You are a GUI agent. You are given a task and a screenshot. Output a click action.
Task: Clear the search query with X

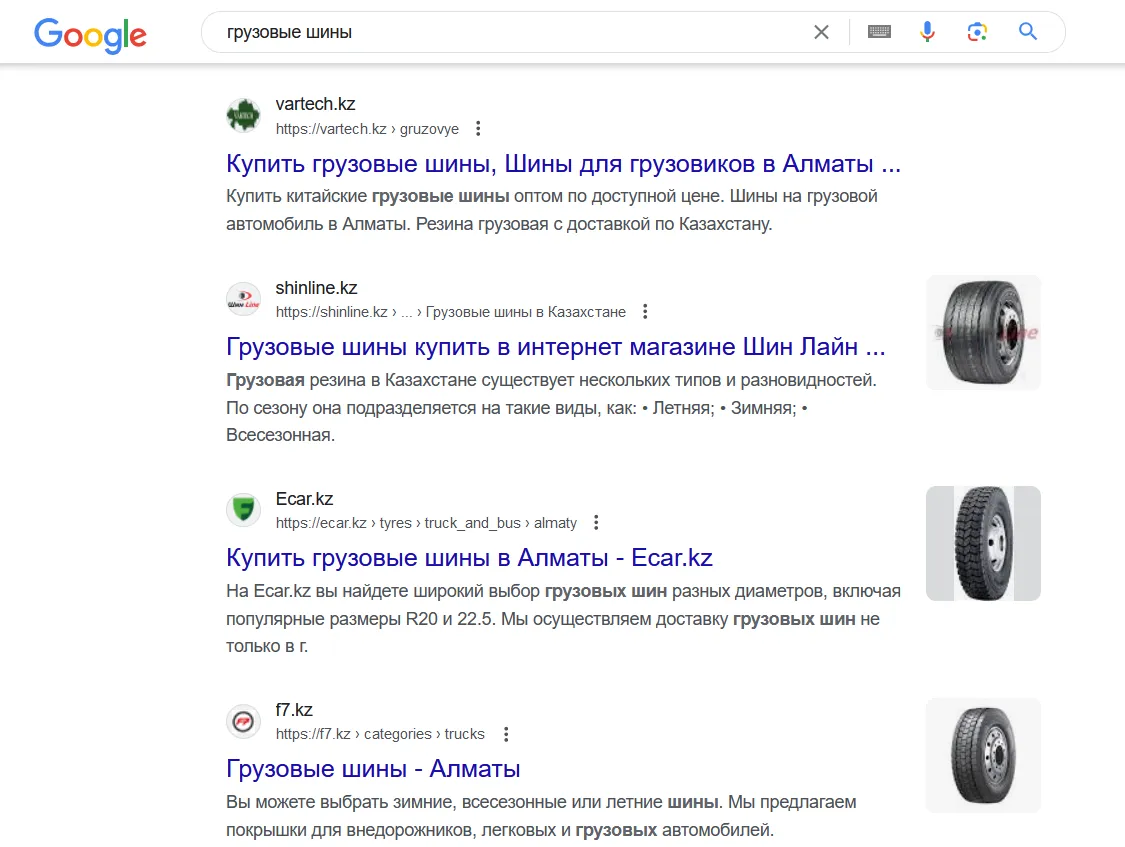pos(822,32)
